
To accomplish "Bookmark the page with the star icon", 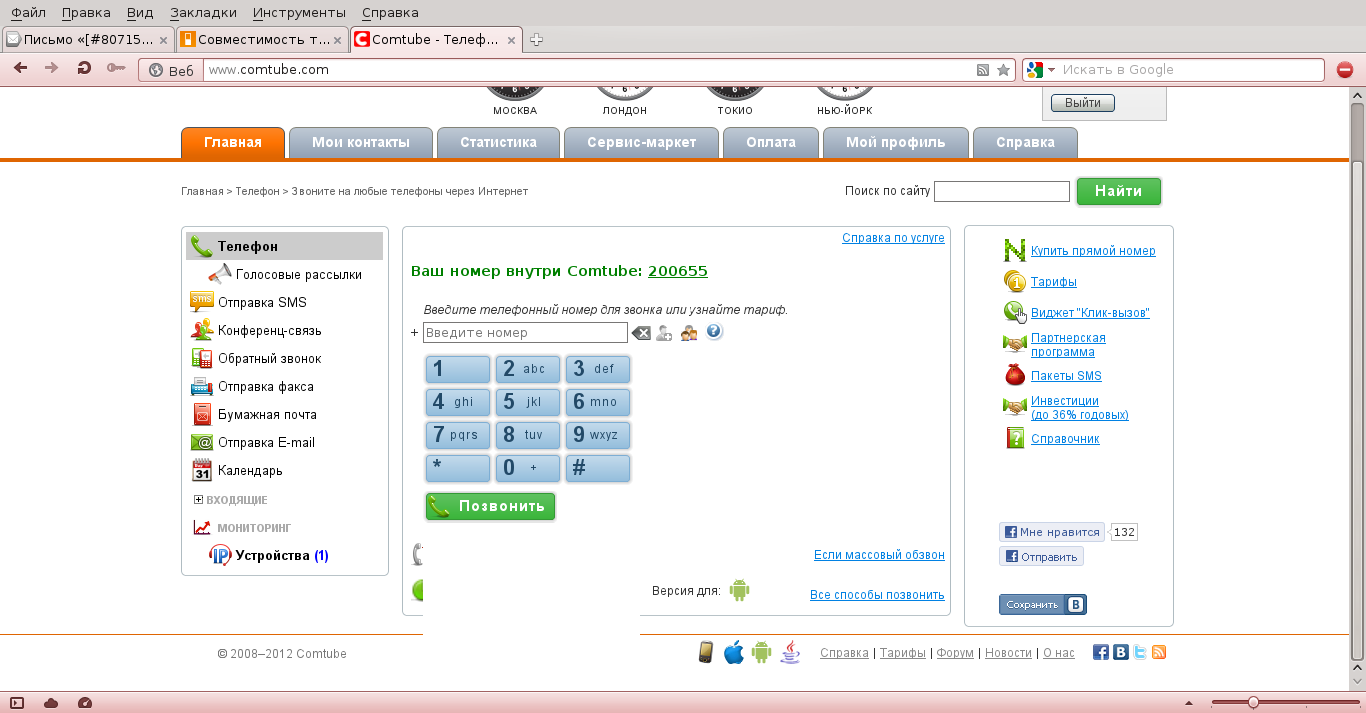I will pos(1003,70).
